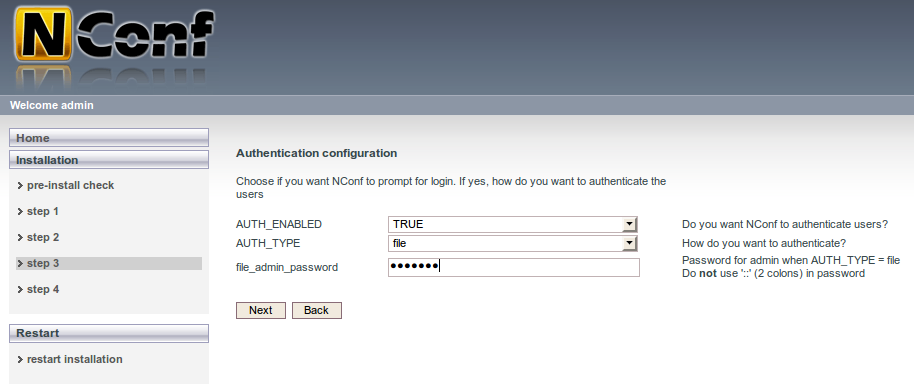The image size is (914, 392).
Task: Click arrow icon beside pre-install check
Action: pyautogui.click(x=20, y=186)
